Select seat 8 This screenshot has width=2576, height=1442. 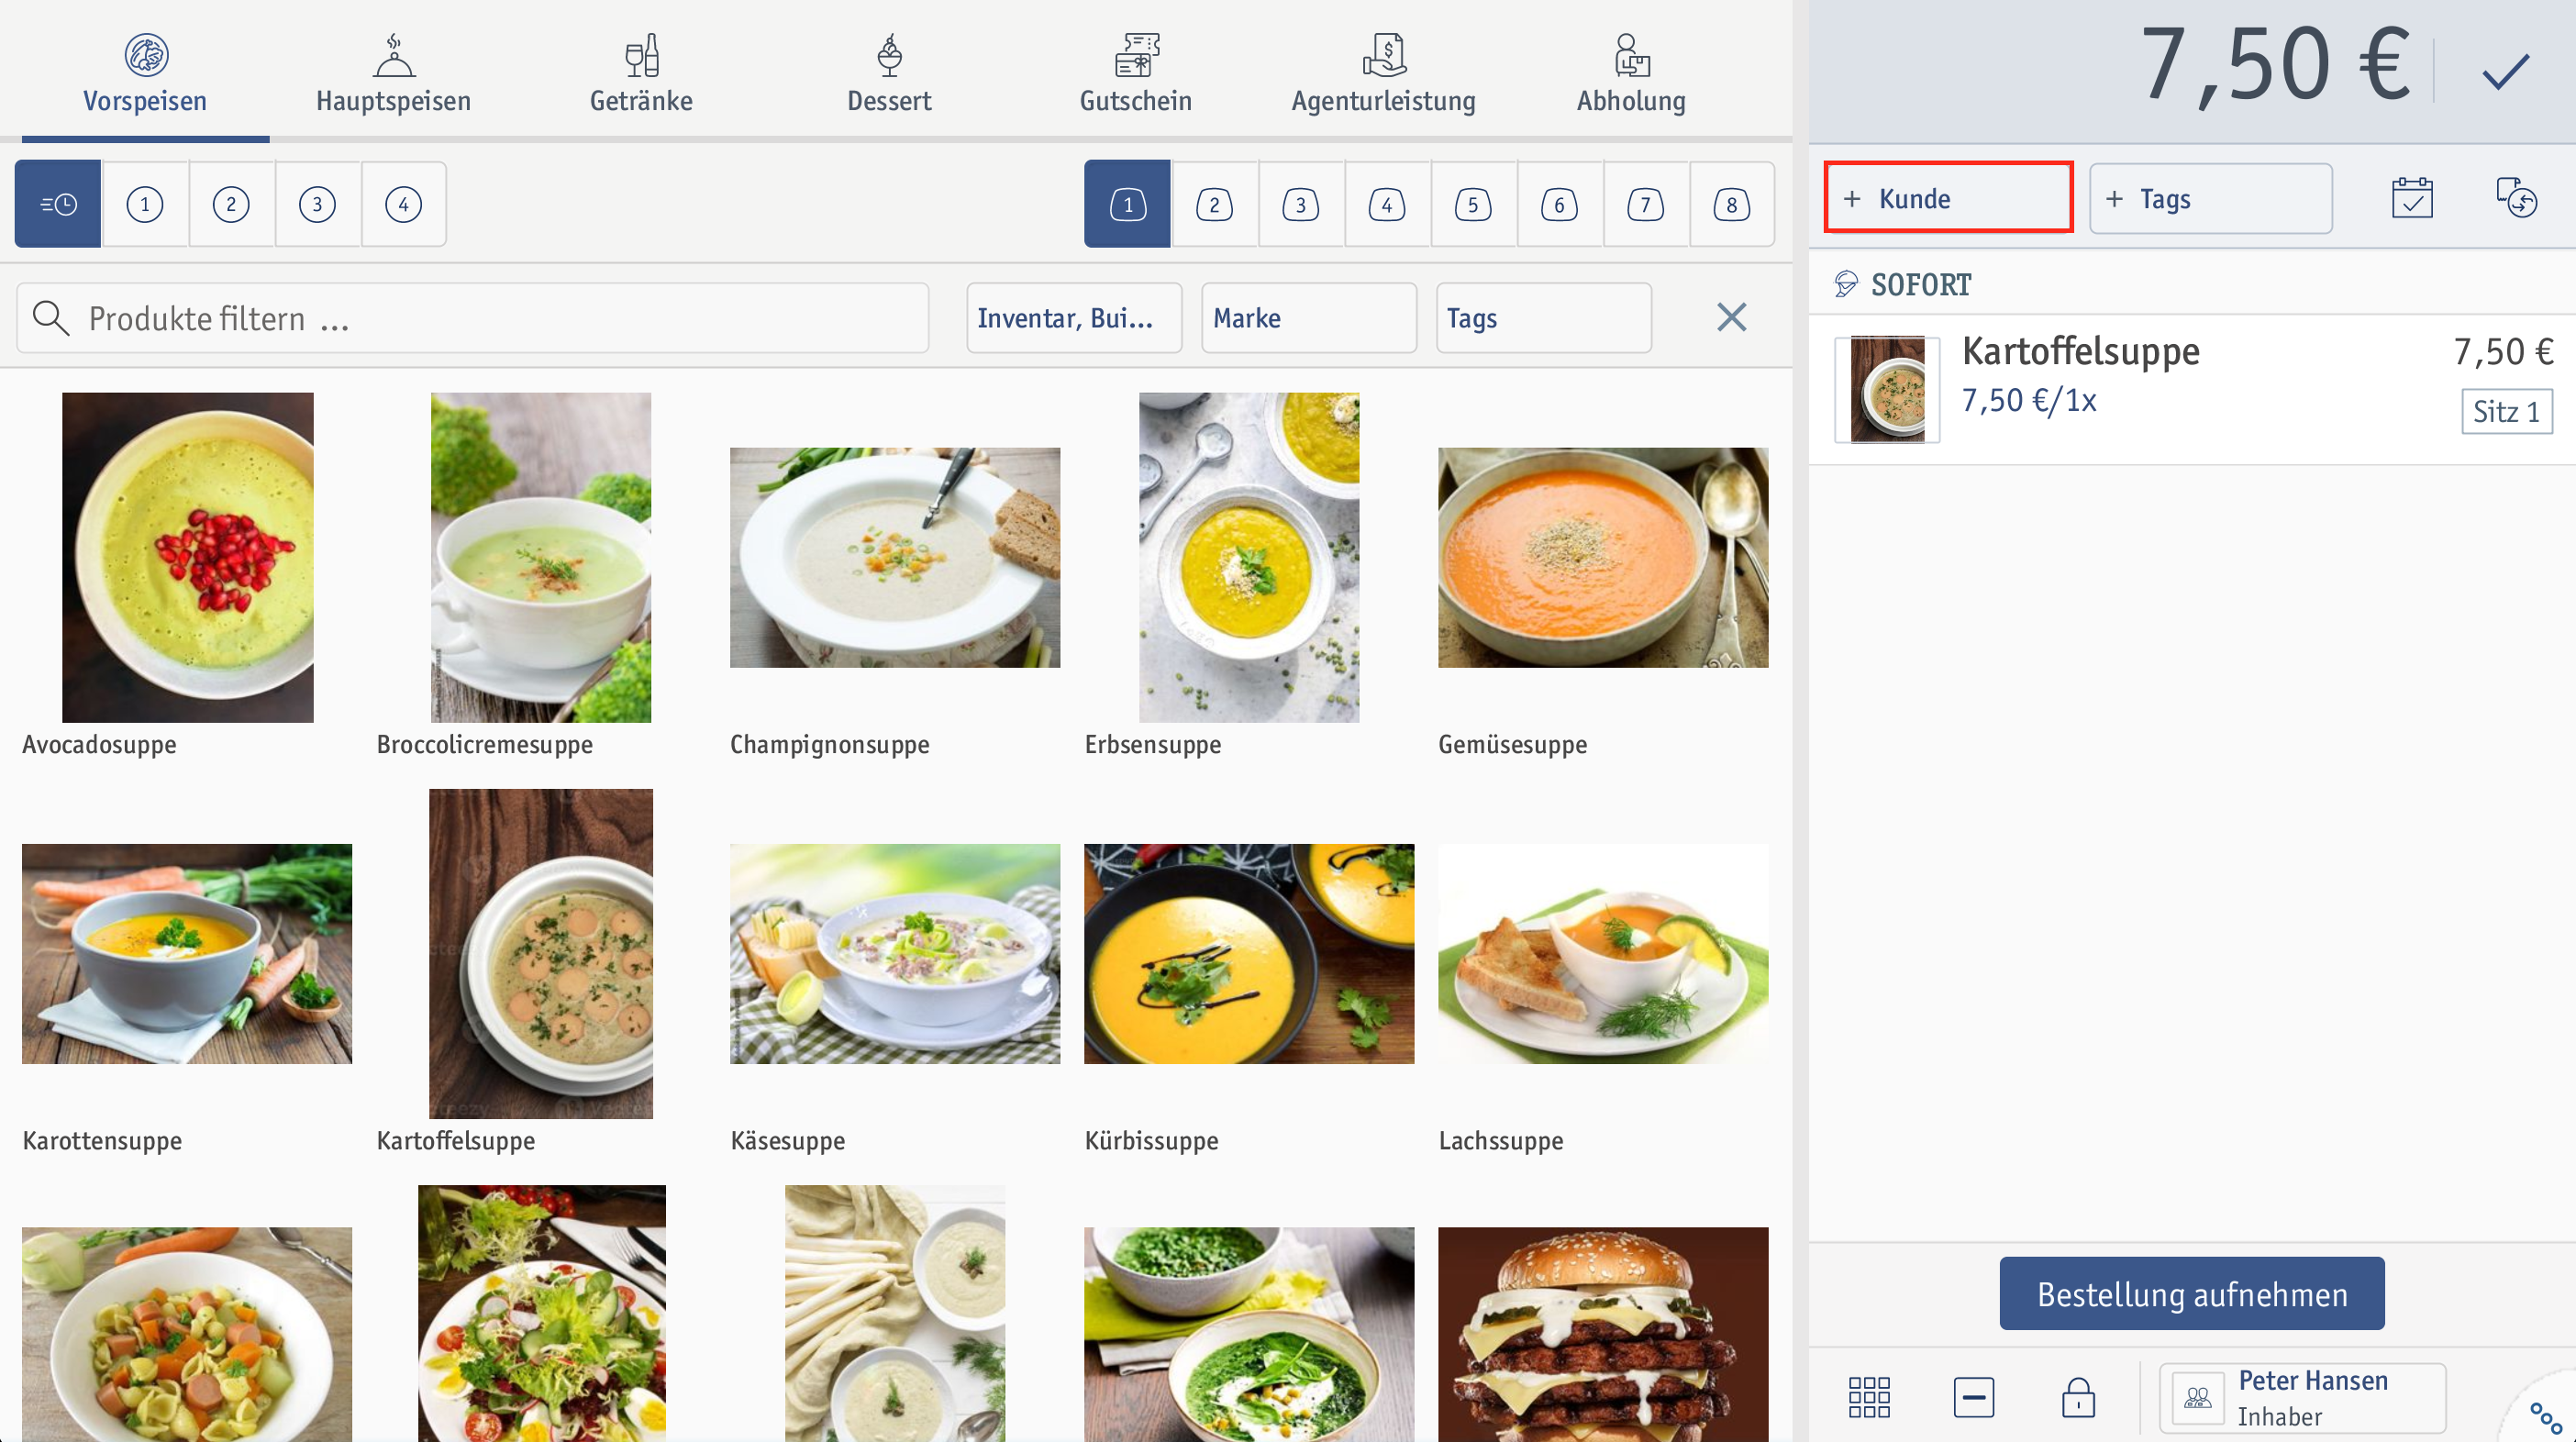pyautogui.click(x=1731, y=204)
